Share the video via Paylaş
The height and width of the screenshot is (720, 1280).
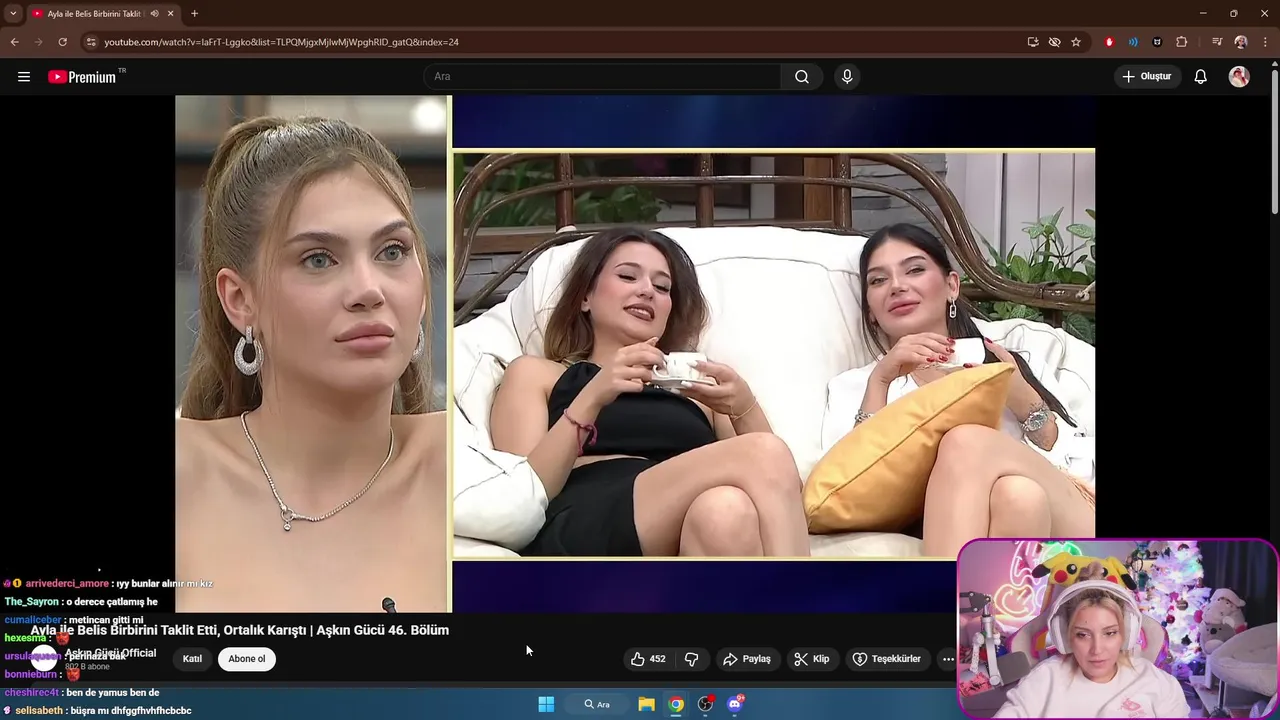pyautogui.click(x=747, y=659)
